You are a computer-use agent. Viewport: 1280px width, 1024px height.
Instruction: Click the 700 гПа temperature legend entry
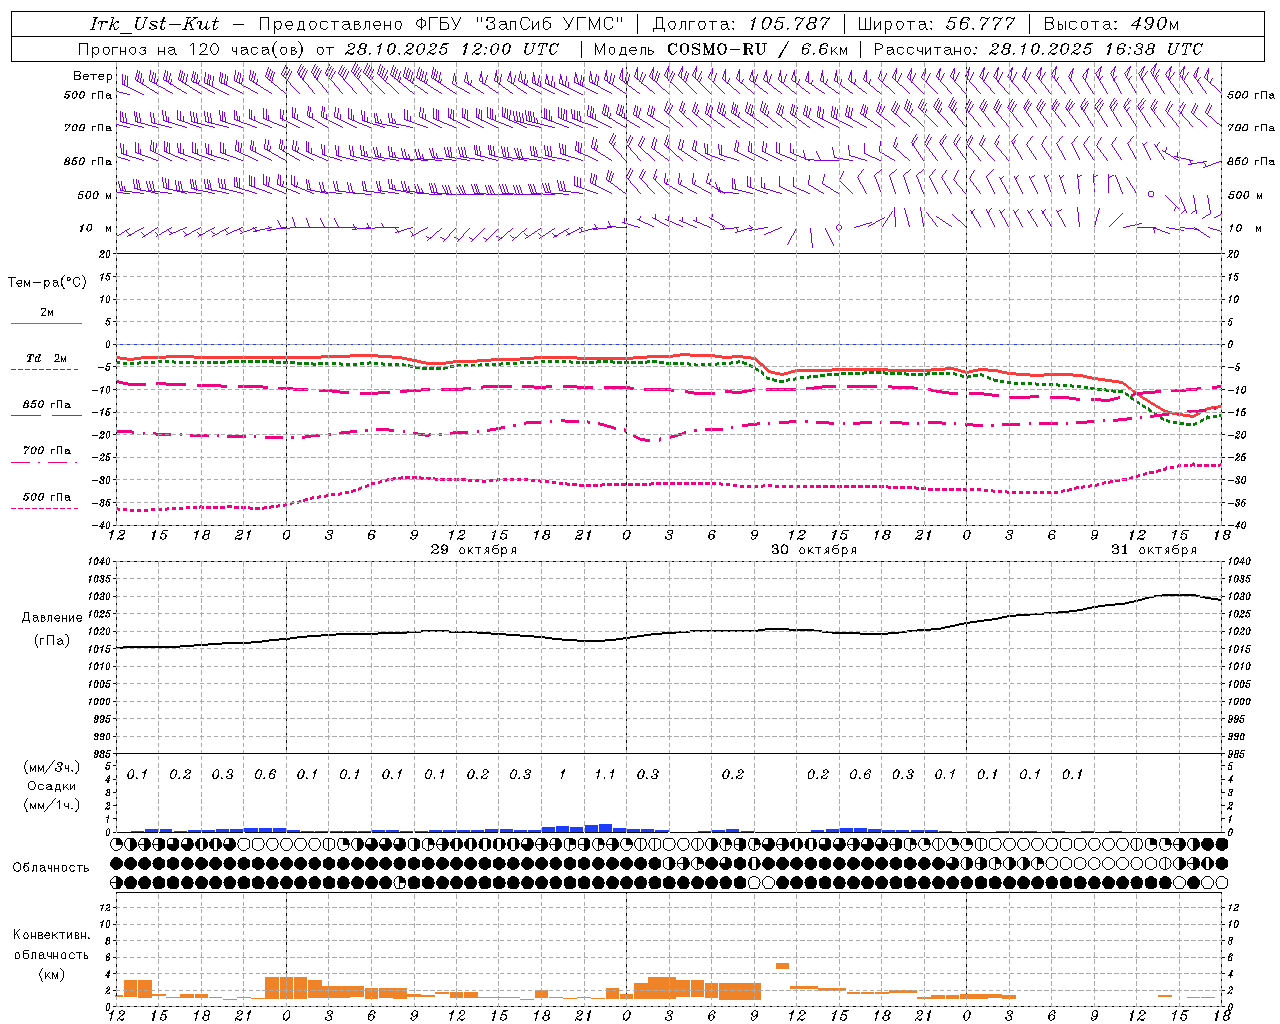[47, 450]
